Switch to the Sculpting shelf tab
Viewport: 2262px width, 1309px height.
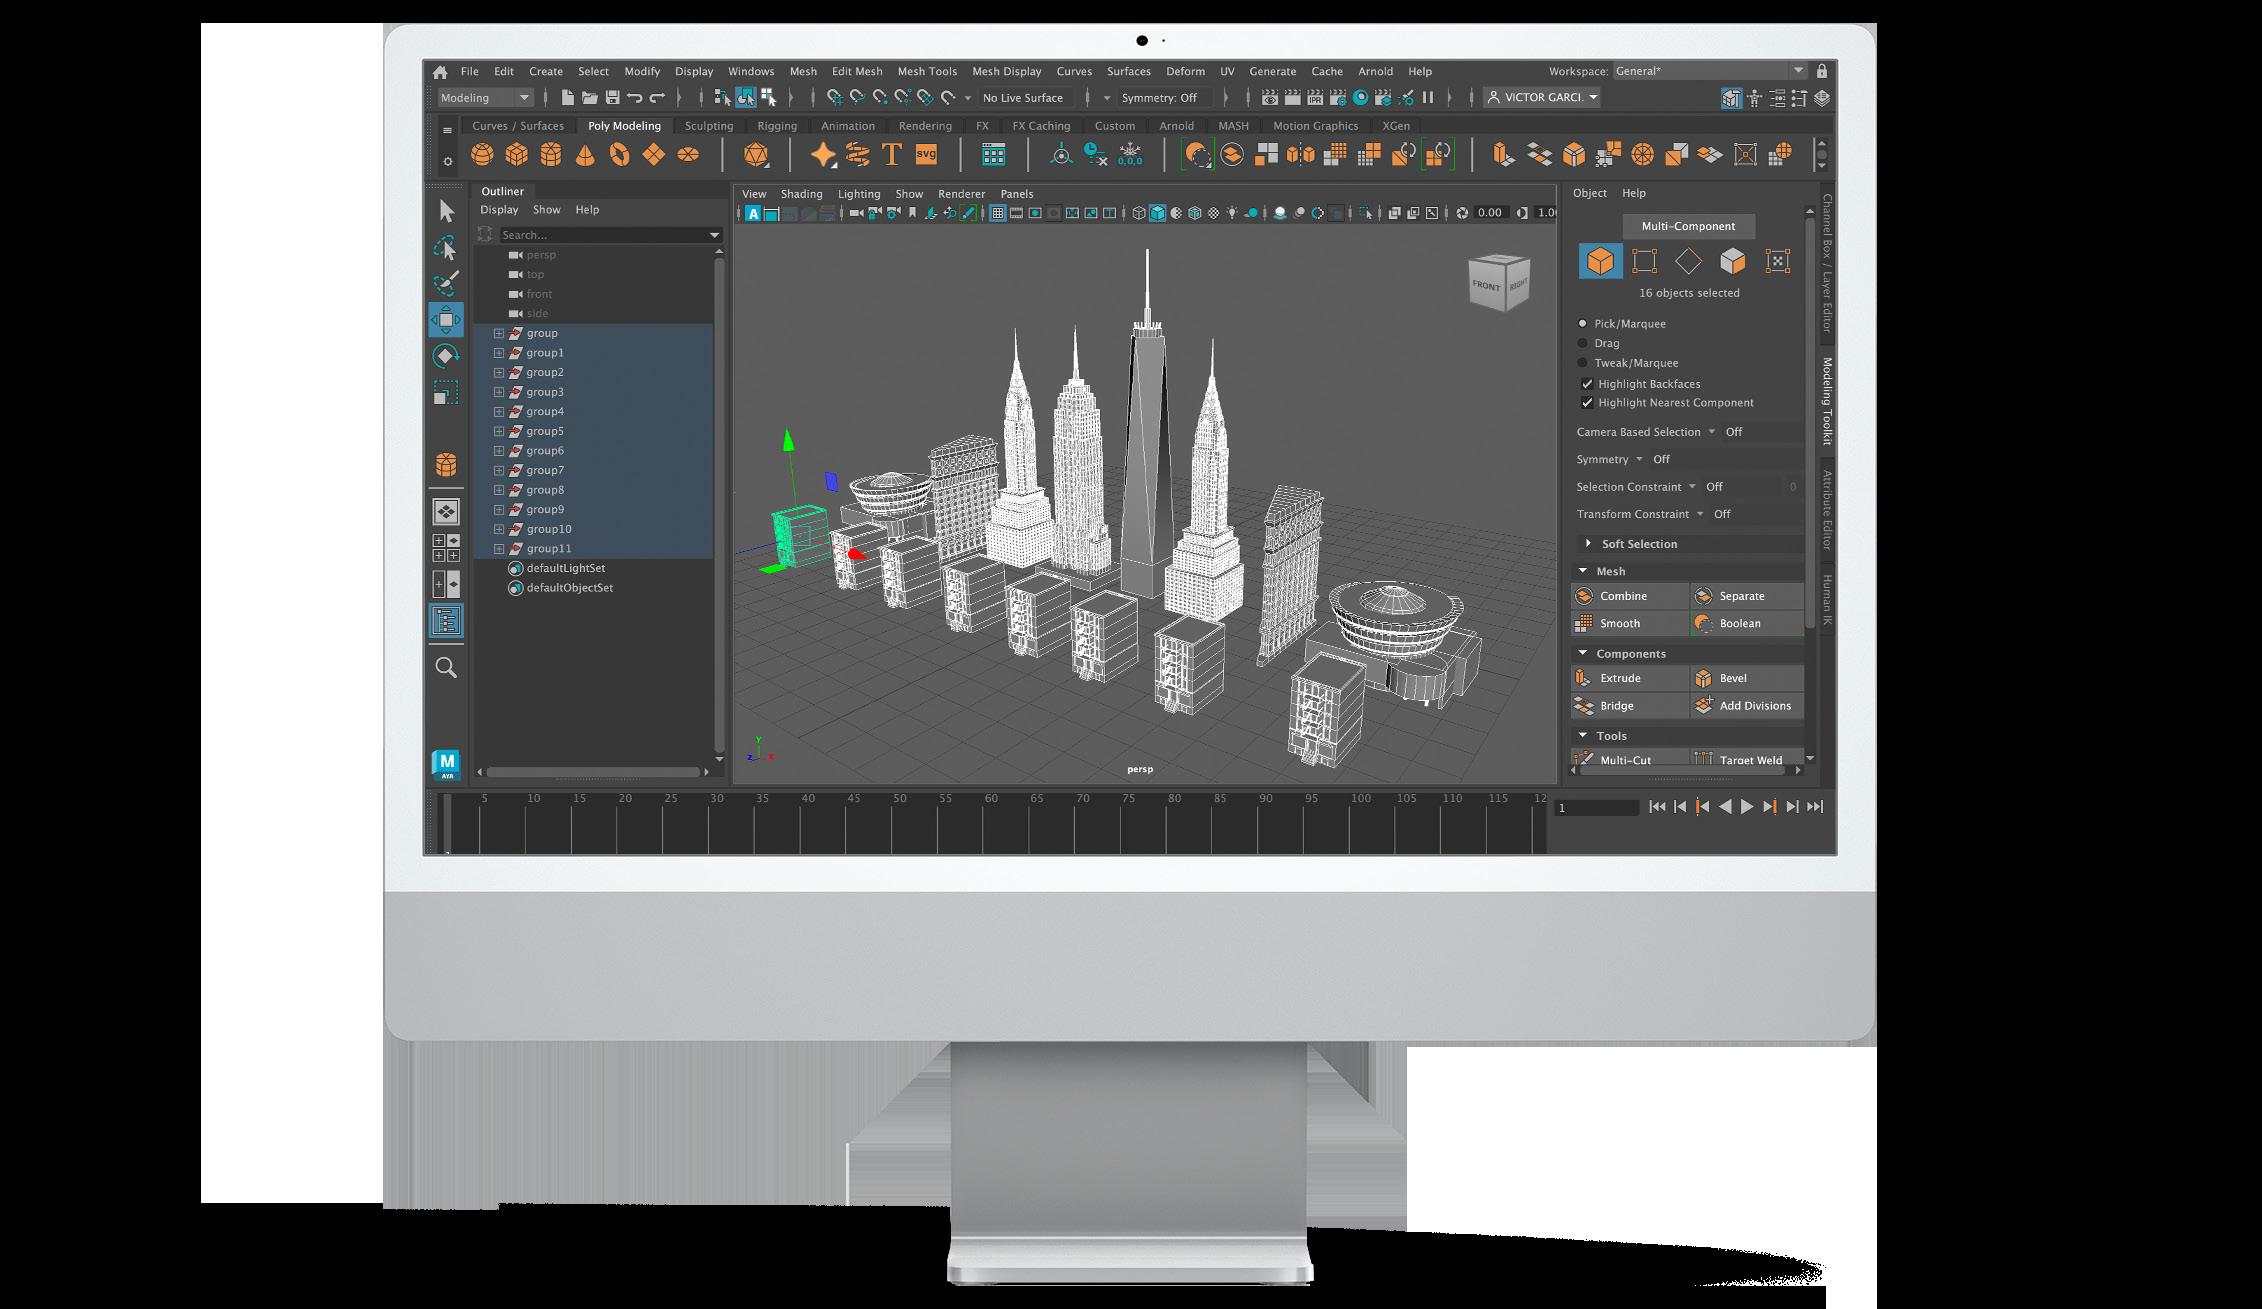(x=708, y=126)
